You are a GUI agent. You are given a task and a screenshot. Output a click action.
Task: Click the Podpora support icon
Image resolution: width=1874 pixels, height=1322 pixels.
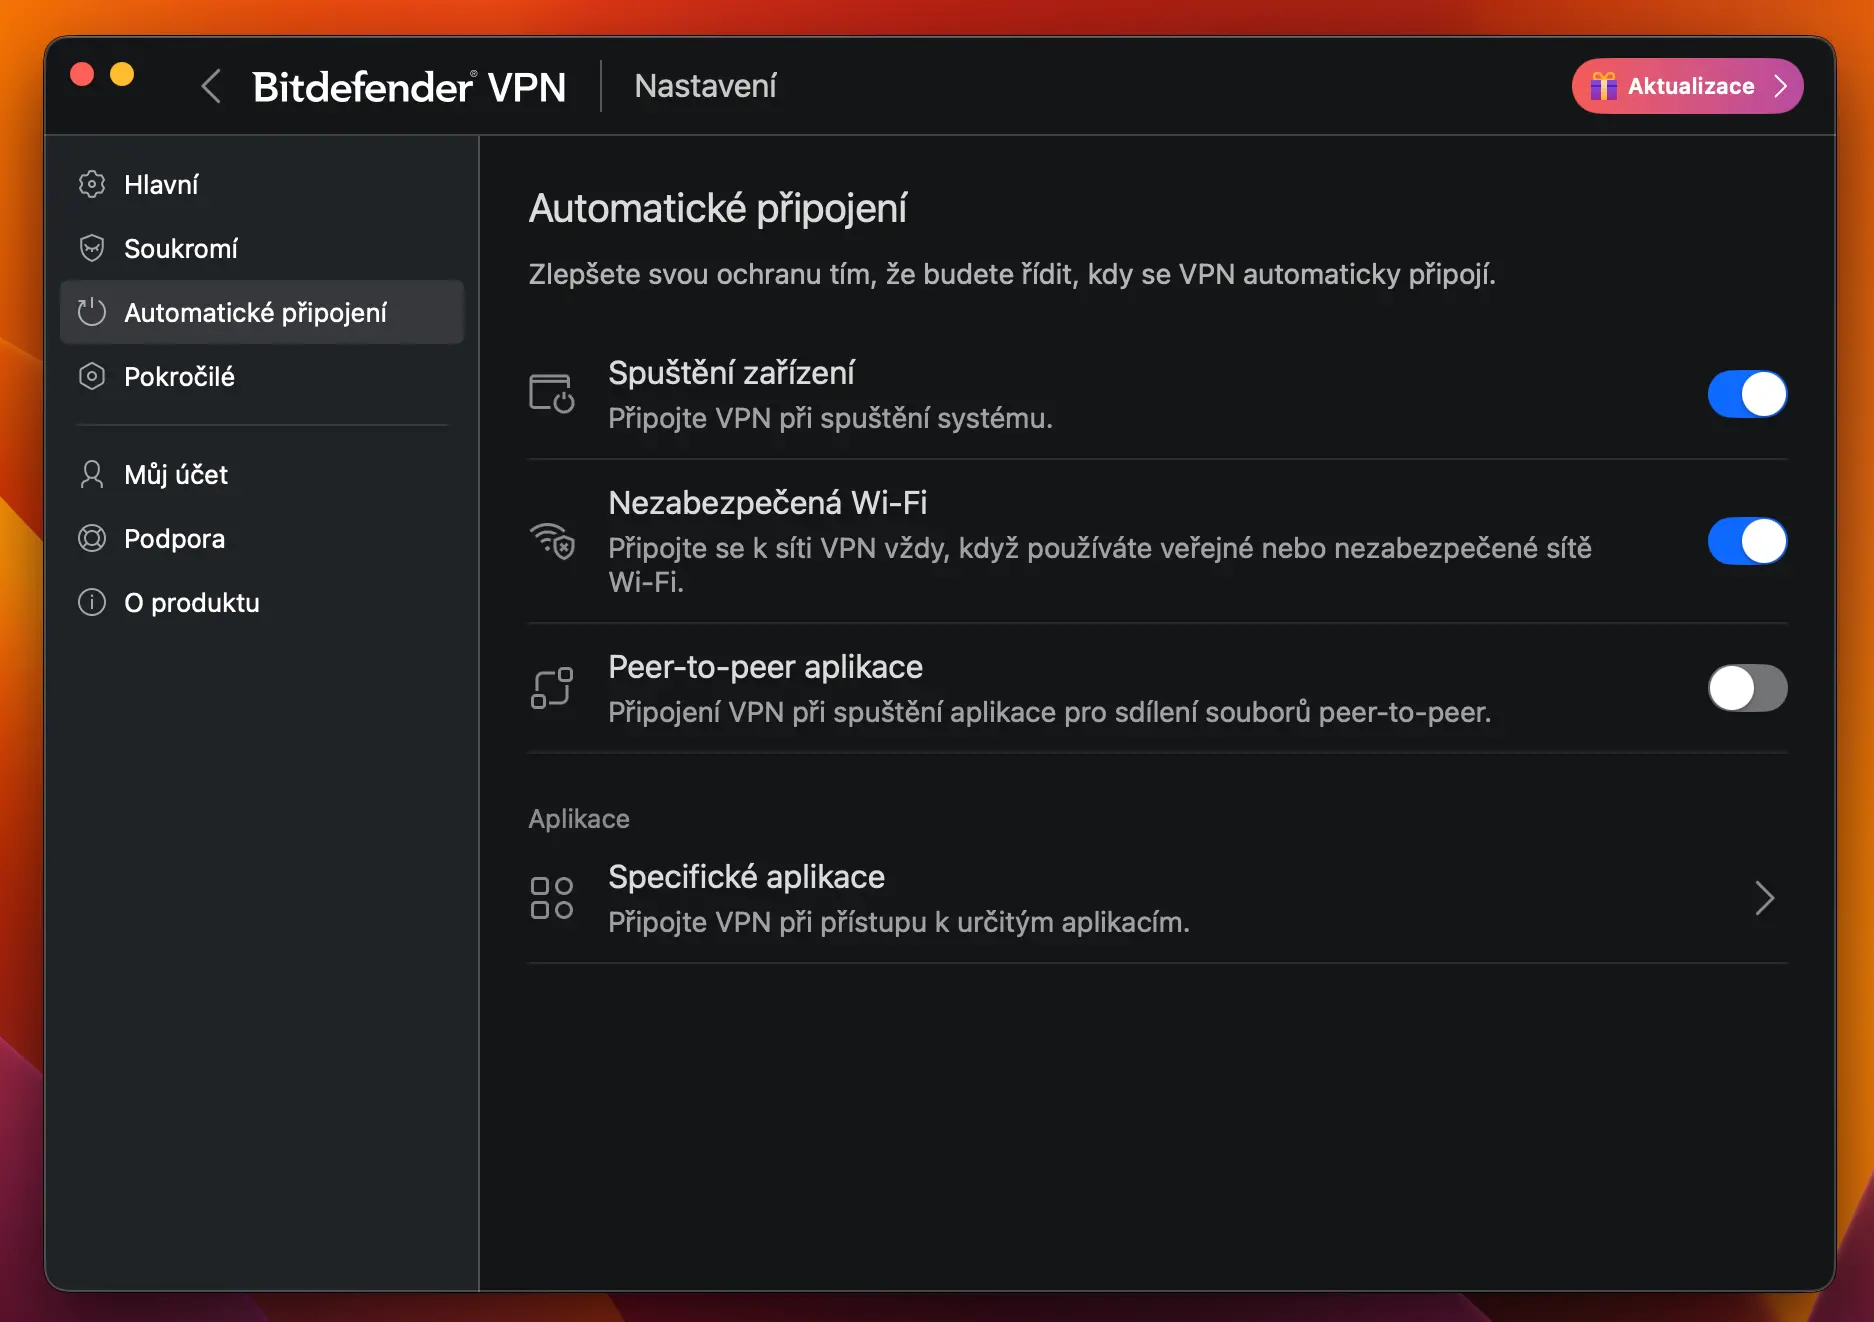click(x=92, y=538)
